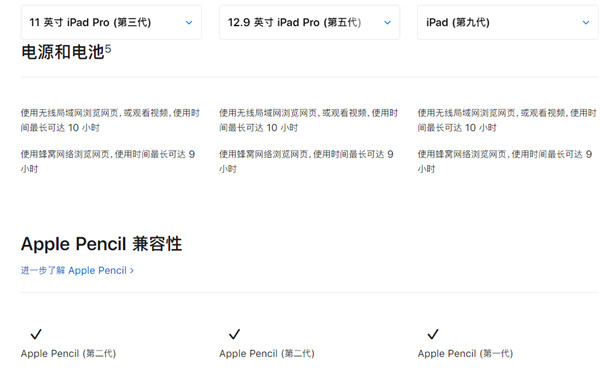The image size is (600, 375).
Task: Click checkmark above Apple Pencil (第一代)
Action: pos(433,334)
